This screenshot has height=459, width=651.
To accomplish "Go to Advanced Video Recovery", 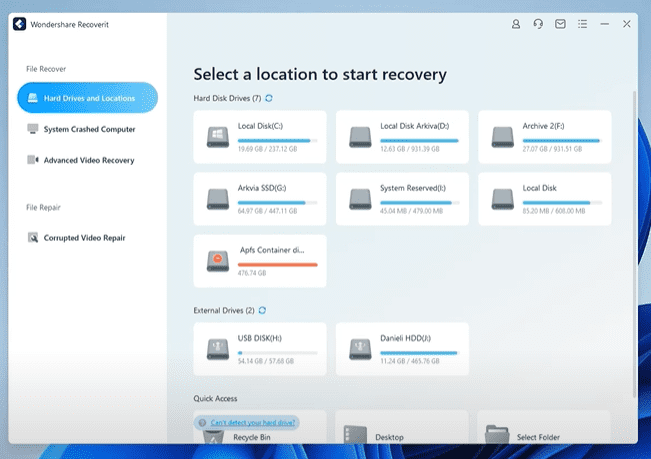I will click(88, 160).
